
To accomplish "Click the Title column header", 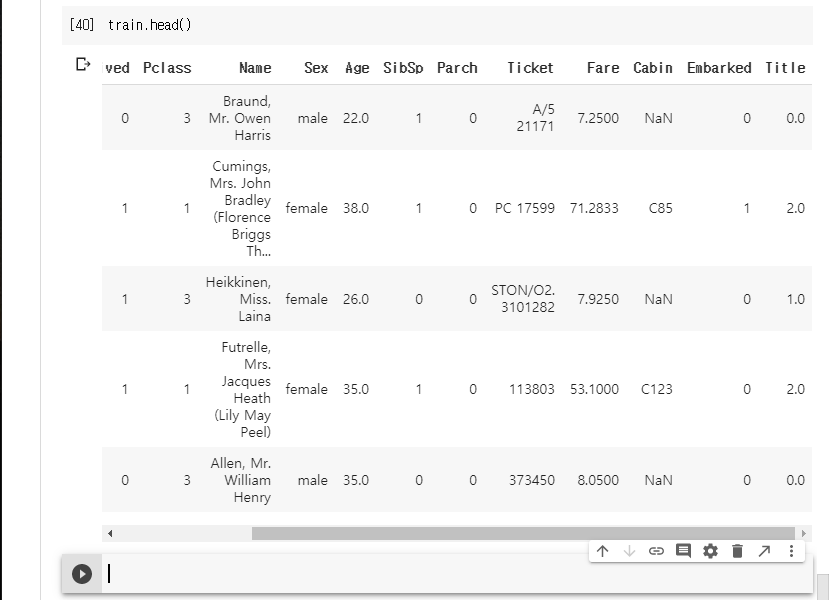I will click(x=785, y=68).
